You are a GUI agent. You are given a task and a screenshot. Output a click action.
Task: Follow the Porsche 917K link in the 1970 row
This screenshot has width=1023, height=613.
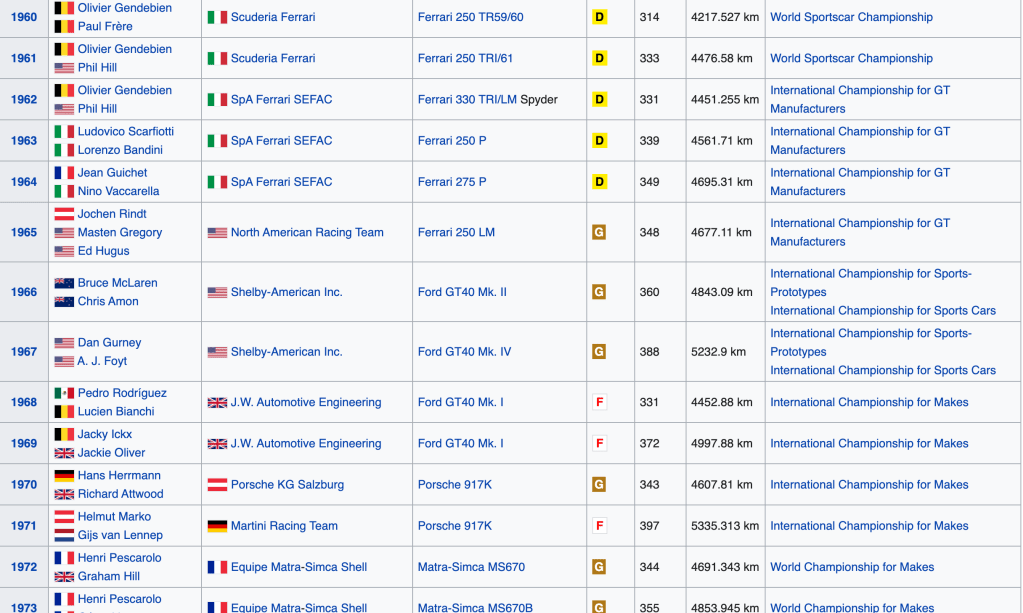(454, 485)
